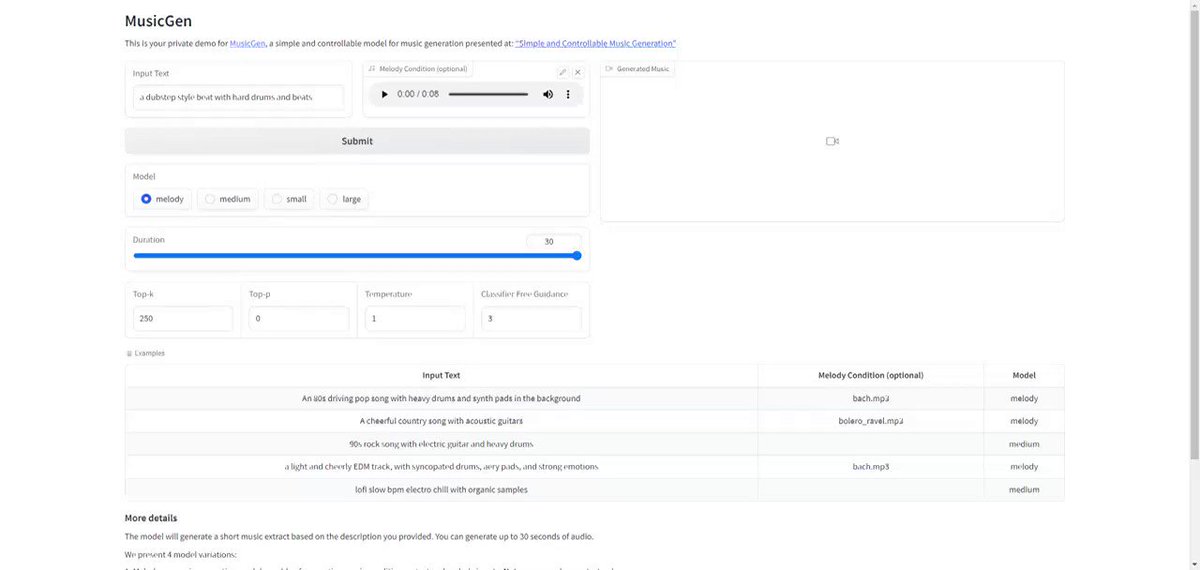This screenshot has width=1200, height=570.
Task: Adjust the Duration slider handle
Action: pyautogui.click(x=577, y=255)
